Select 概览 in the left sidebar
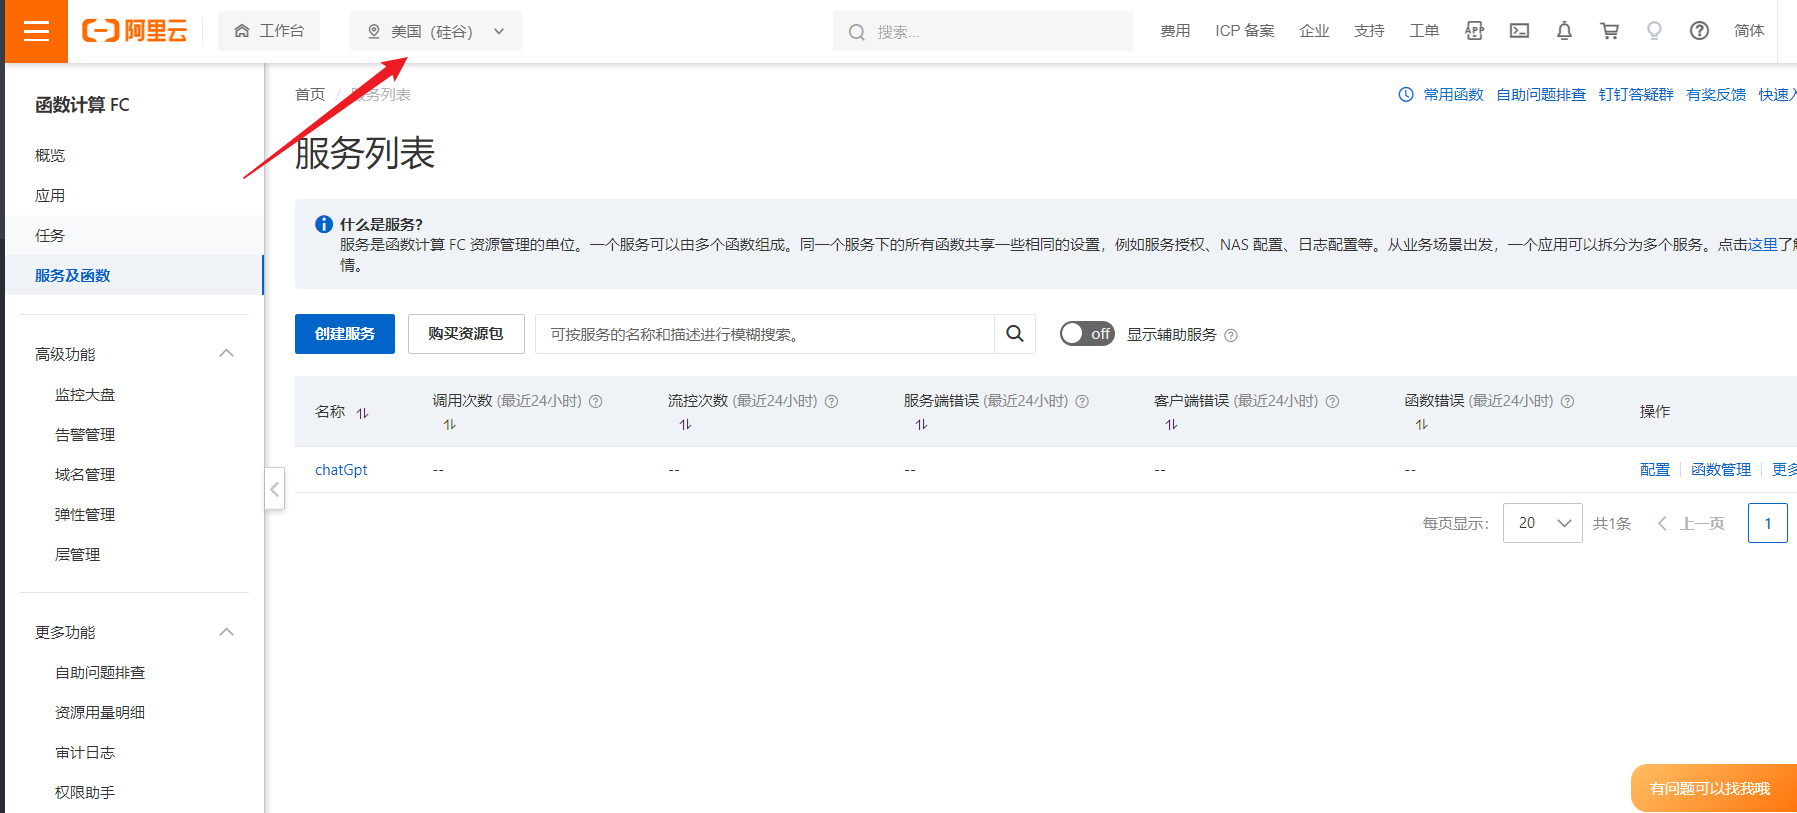The height and width of the screenshot is (813, 1797). (x=50, y=155)
